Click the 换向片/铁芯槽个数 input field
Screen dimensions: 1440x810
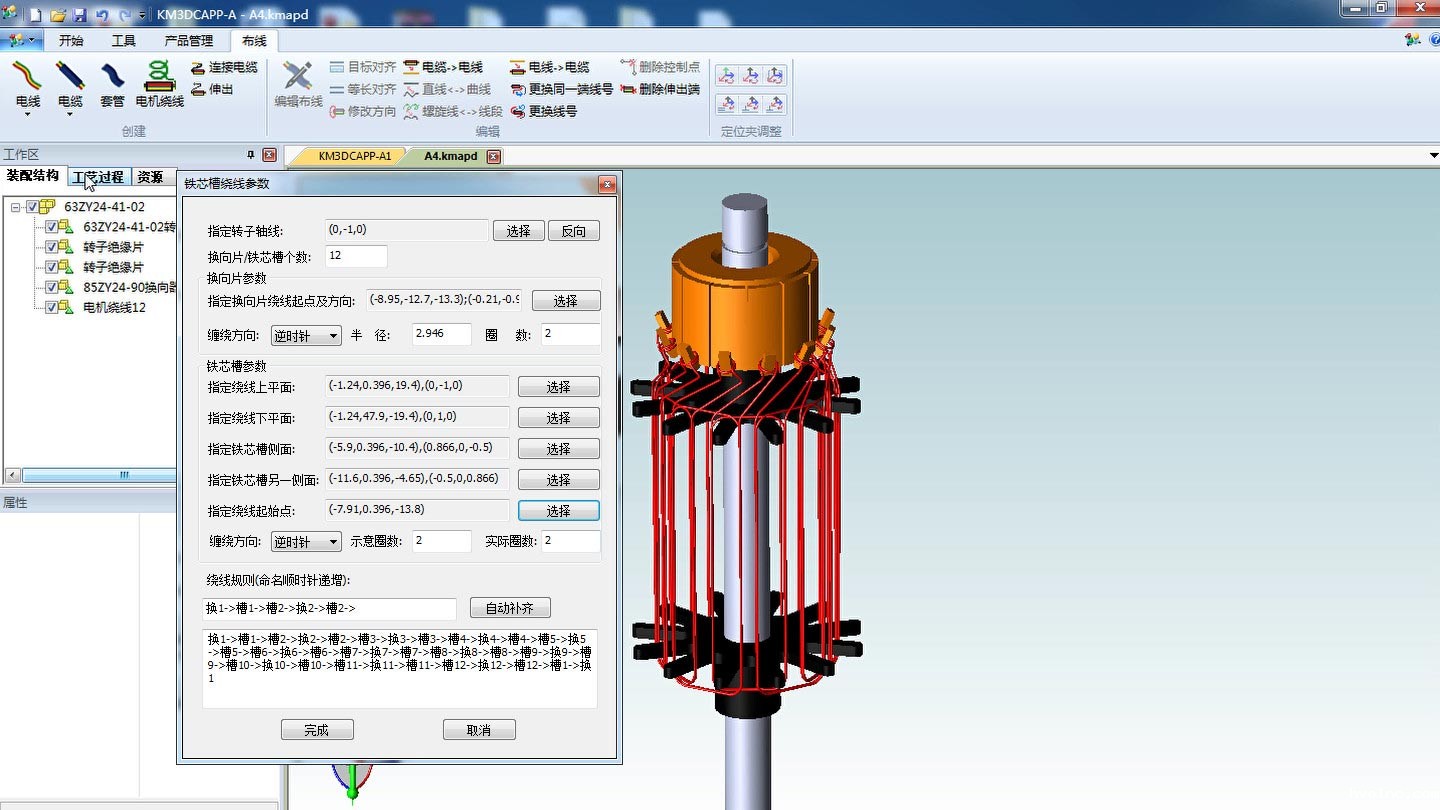coord(356,256)
